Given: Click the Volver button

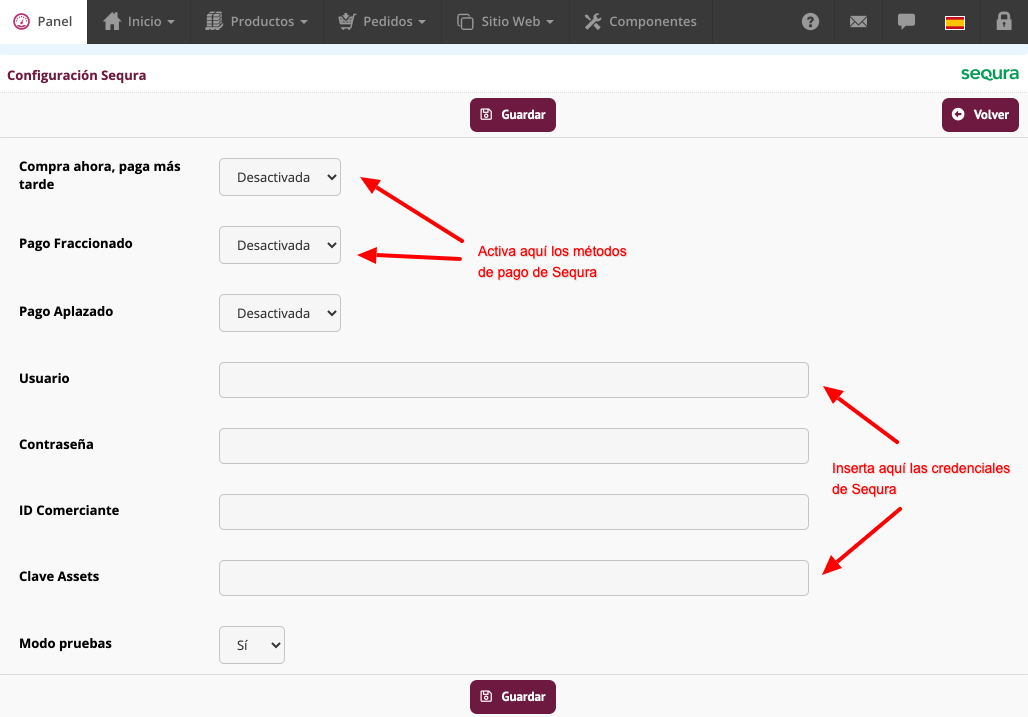Looking at the screenshot, I should [980, 115].
